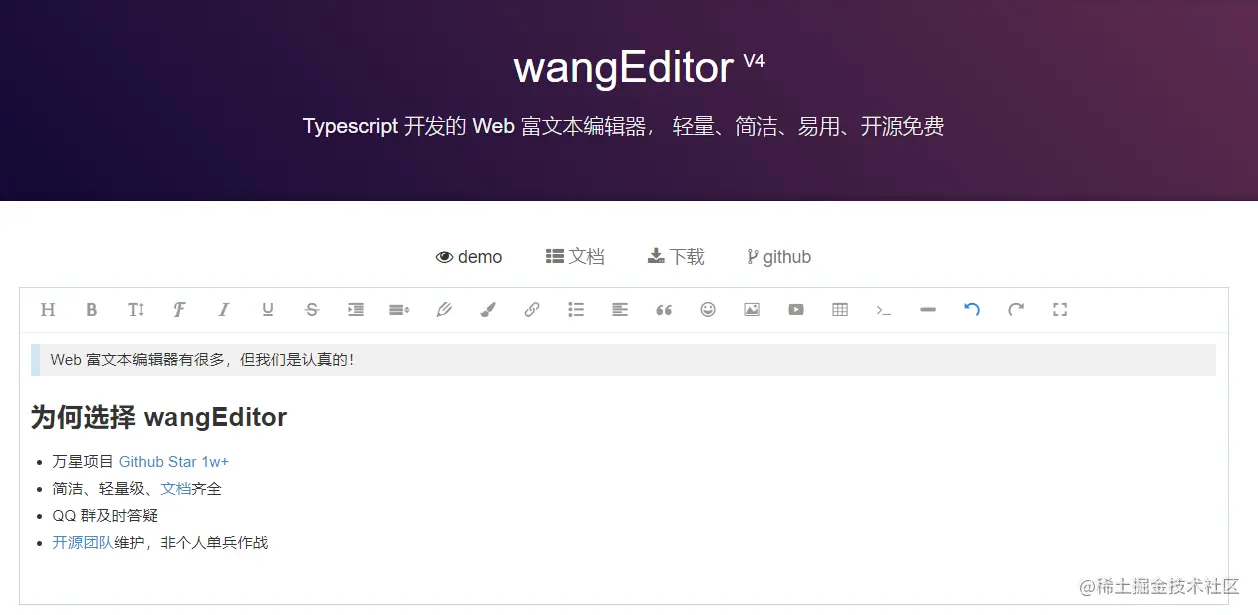This screenshot has width=1258, height=615.
Task: Open the demo nav item
Action: (469, 257)
